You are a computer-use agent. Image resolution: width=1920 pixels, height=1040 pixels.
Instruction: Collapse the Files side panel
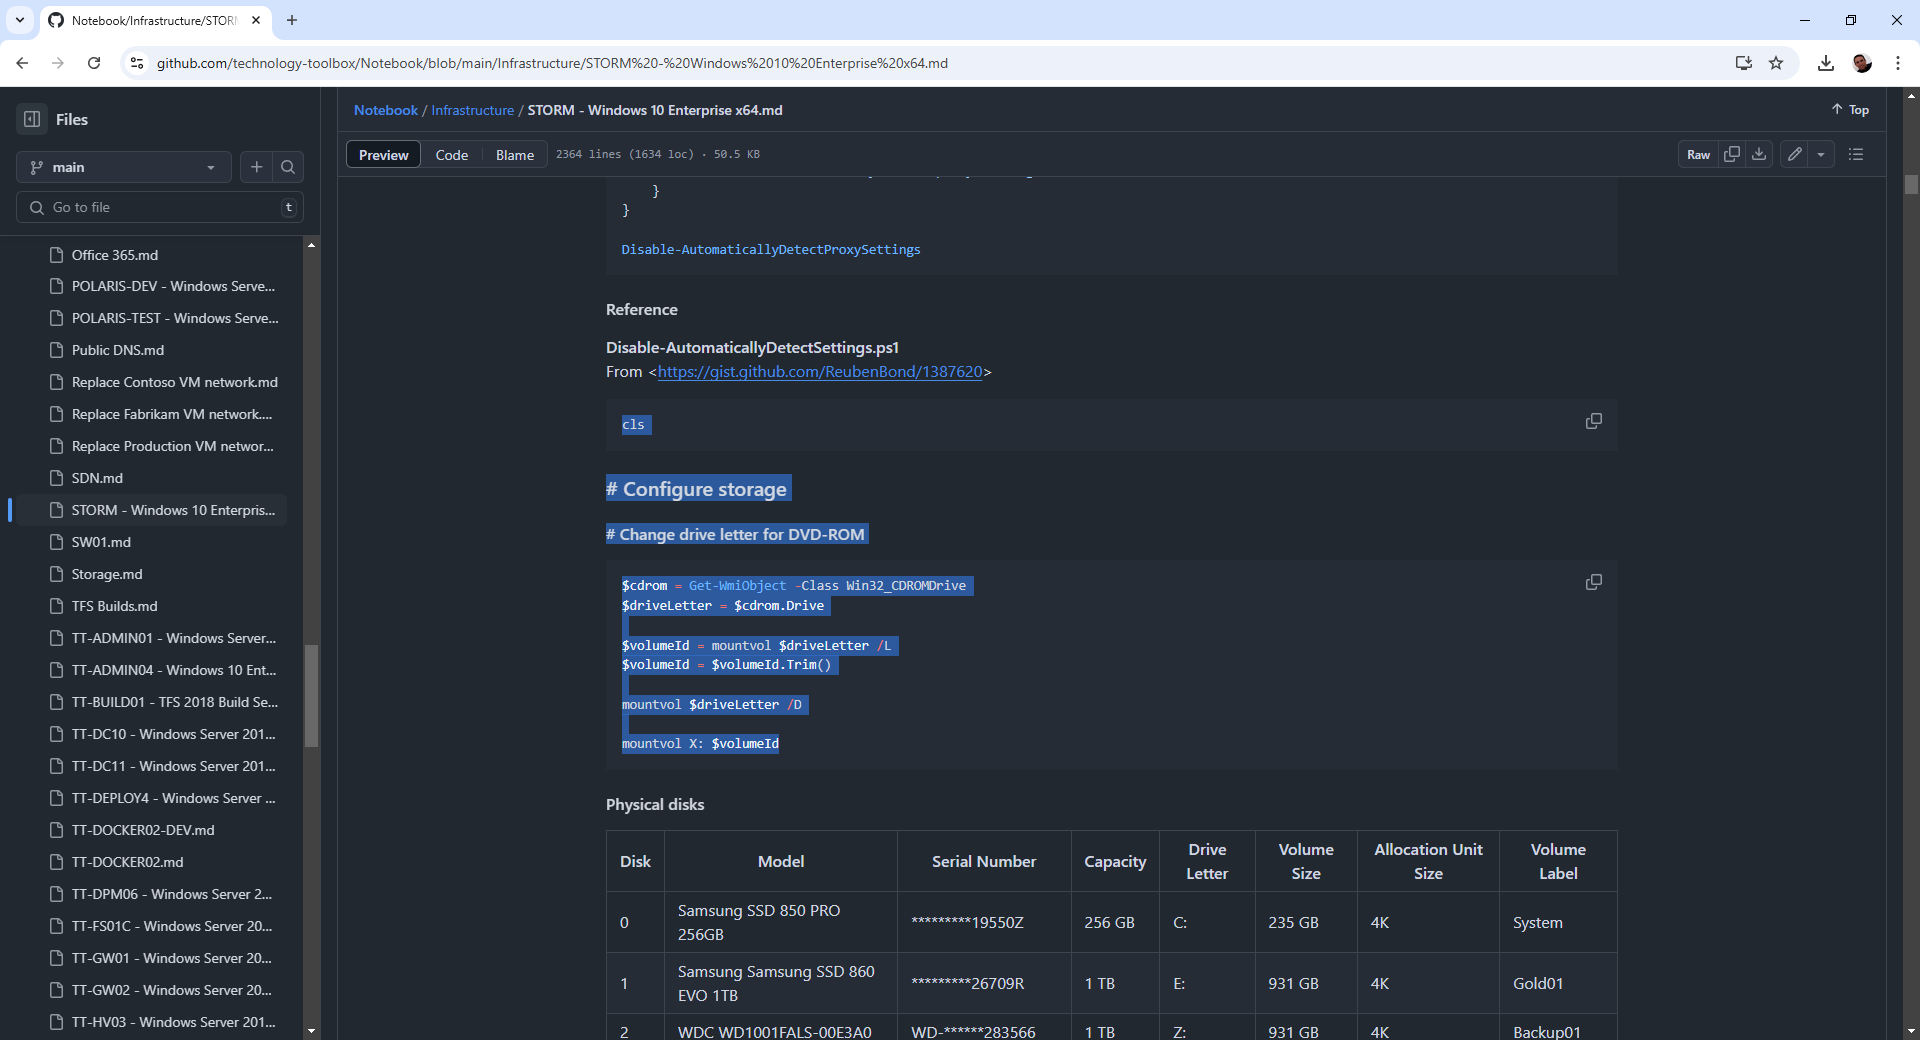click(32, 119)
